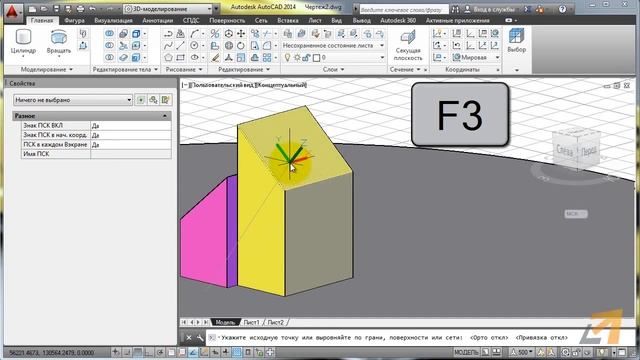The image size is (640, 360).
Task: Click the search binoculars icon
Action: tap(455, 9)
